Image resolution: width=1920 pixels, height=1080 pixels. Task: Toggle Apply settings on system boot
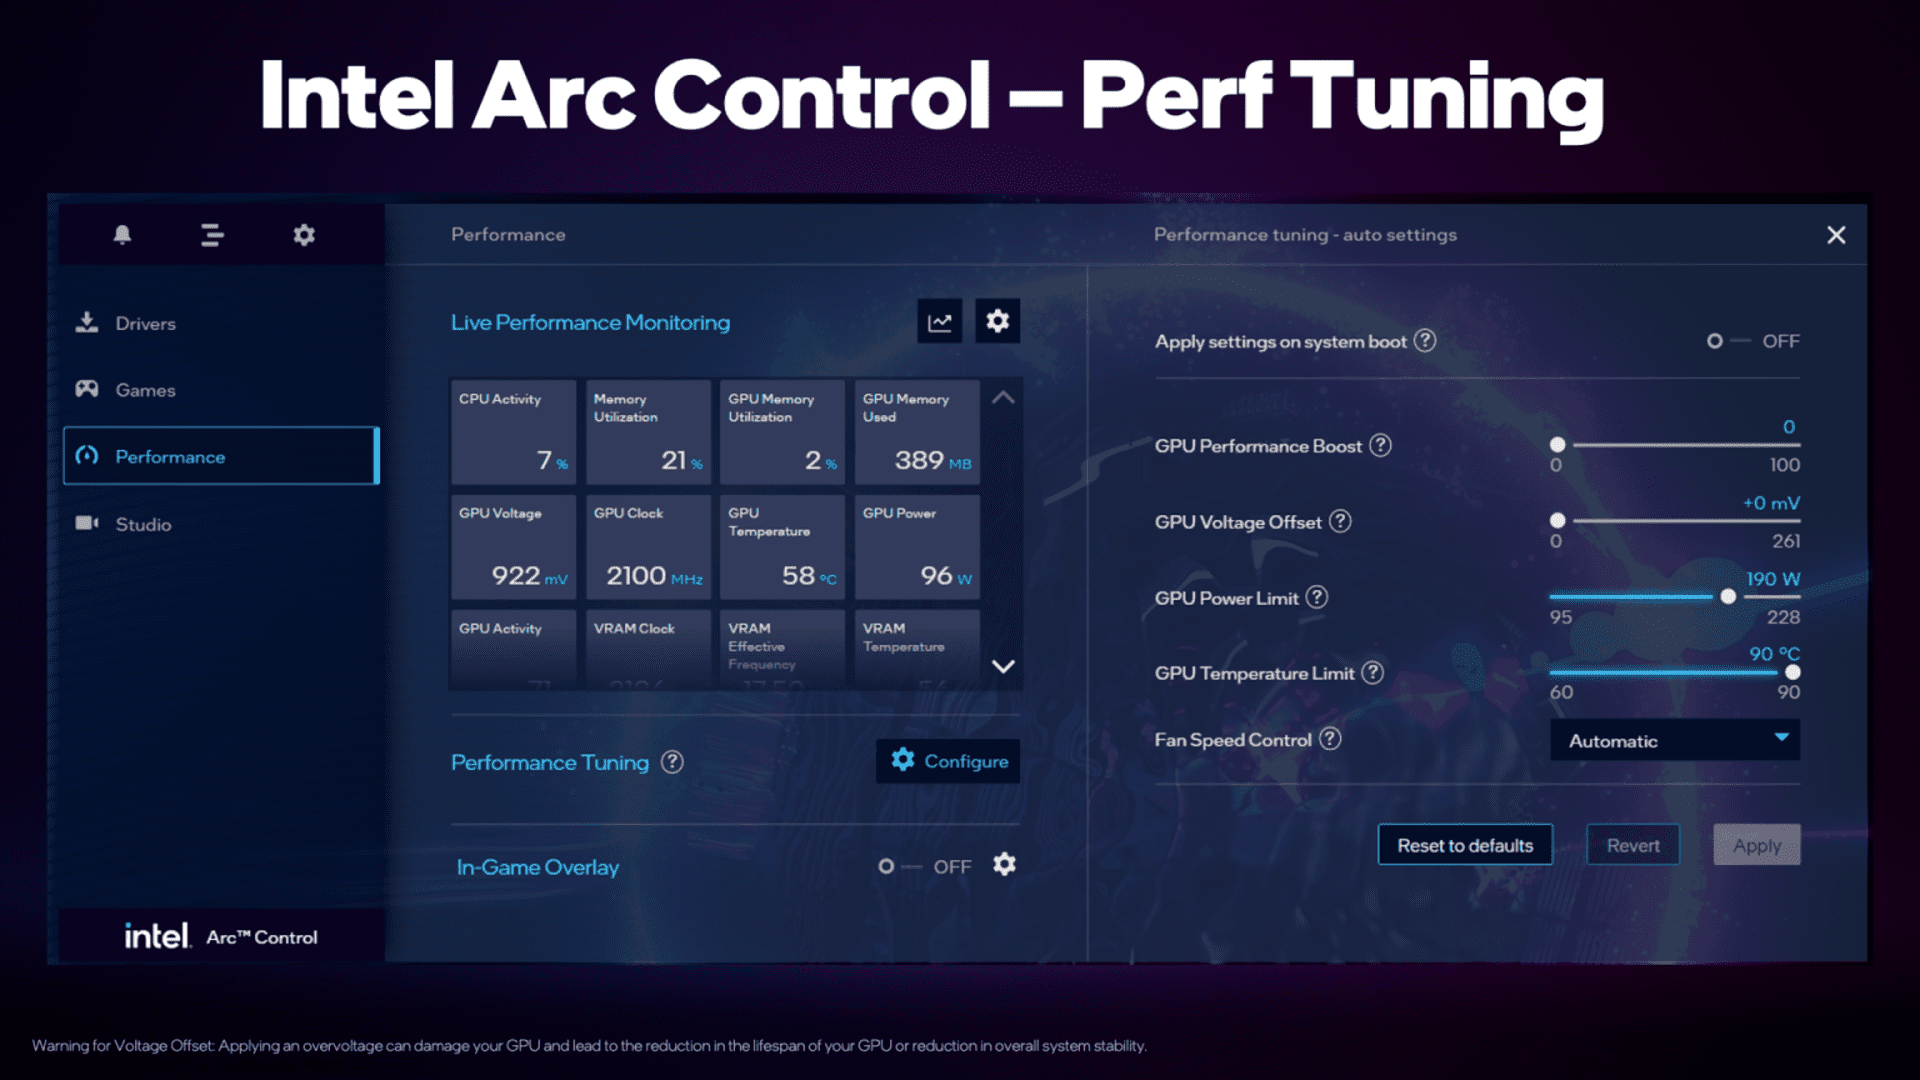coord(1721,340)
